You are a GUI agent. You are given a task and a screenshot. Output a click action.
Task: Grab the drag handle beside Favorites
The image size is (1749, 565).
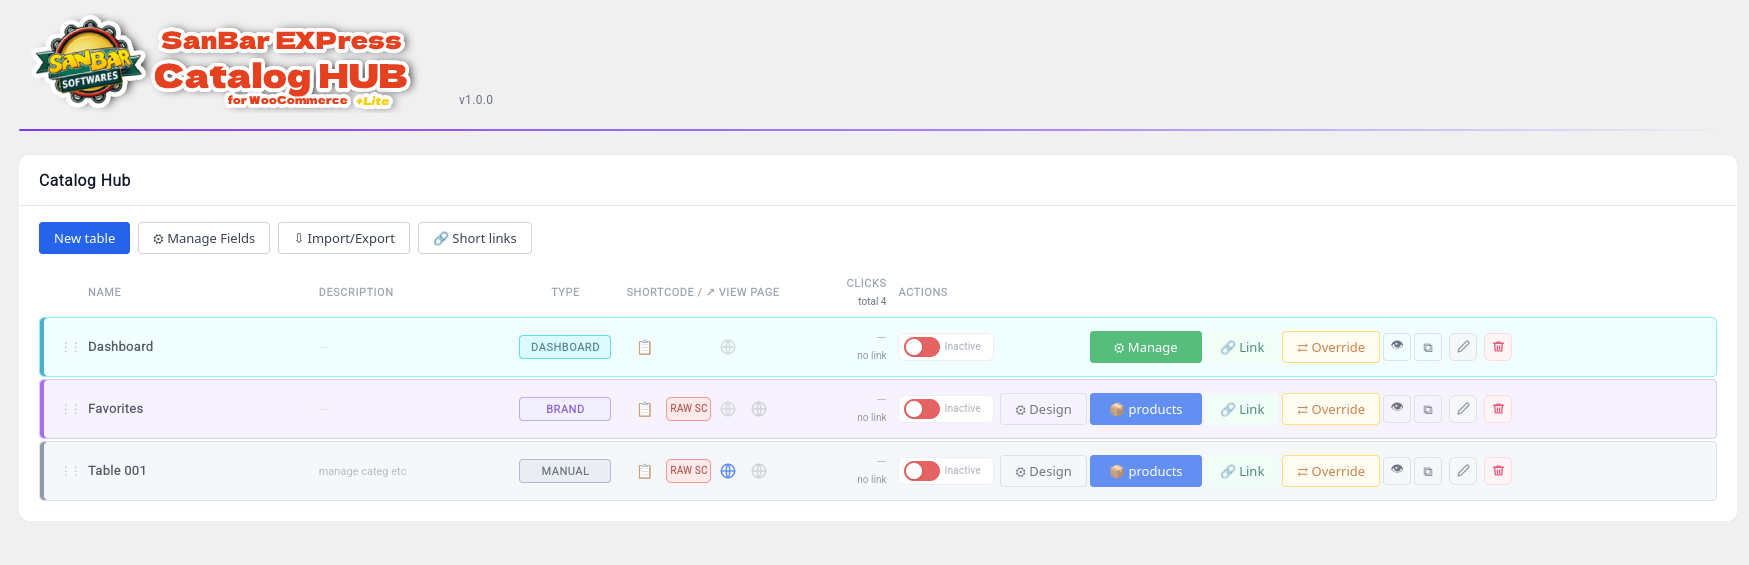click(70, 409)
